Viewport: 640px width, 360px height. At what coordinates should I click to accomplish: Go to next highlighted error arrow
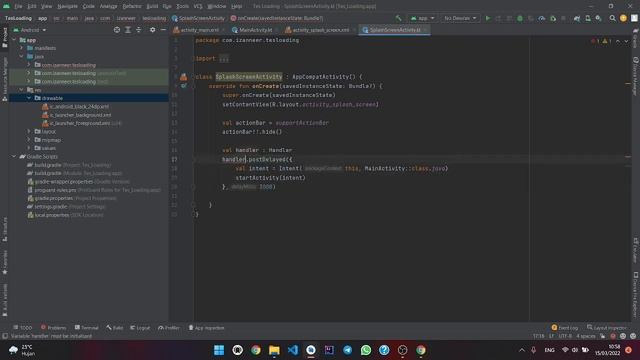coord(626,41)
